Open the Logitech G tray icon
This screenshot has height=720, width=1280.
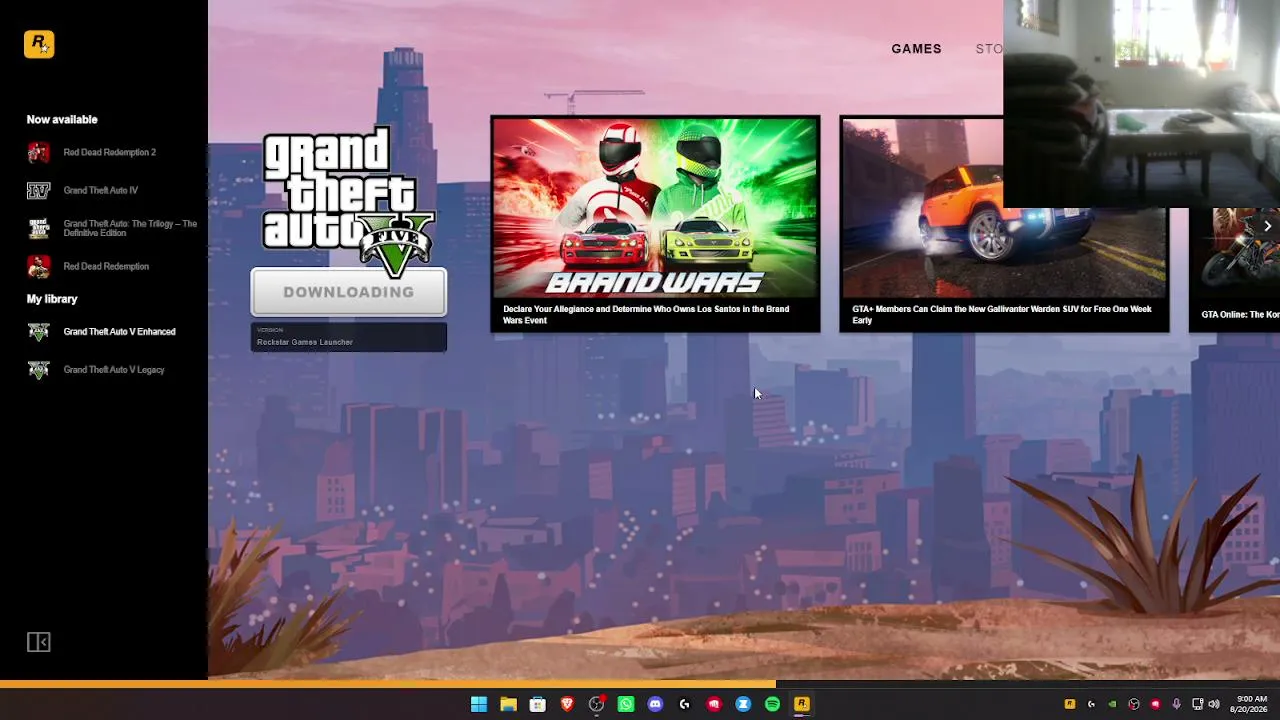click(x=1091, y=704)
